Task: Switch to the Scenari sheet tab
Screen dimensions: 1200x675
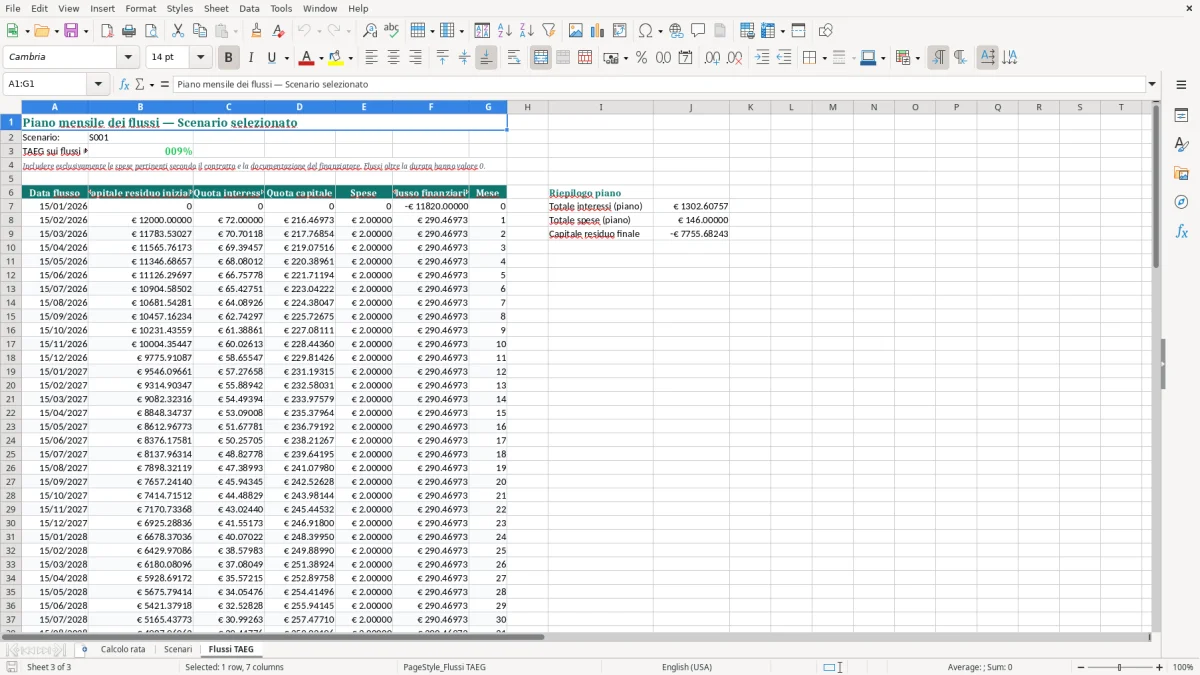Action: (178, 649)
